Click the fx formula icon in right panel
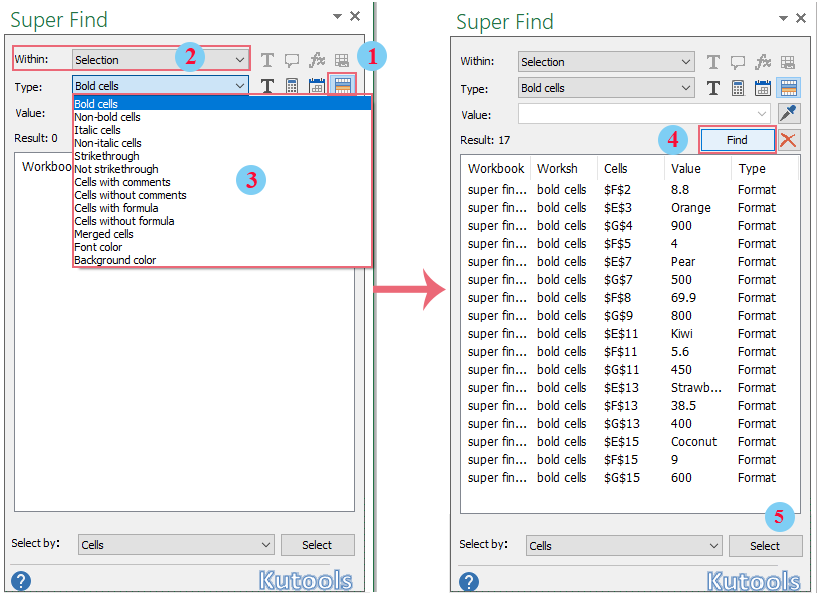Viewport: 818px width, 593px height. click(763, 62)
